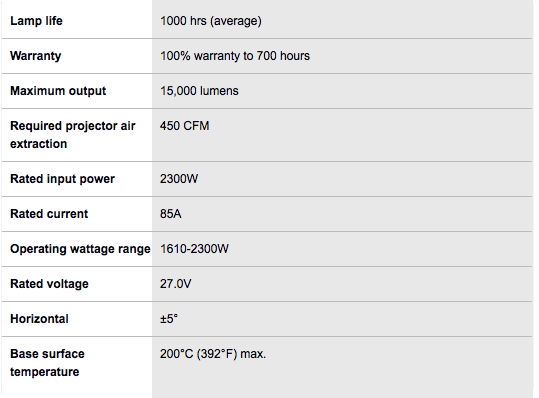Select the 1000 hrs (average) value

coord(211,21)
